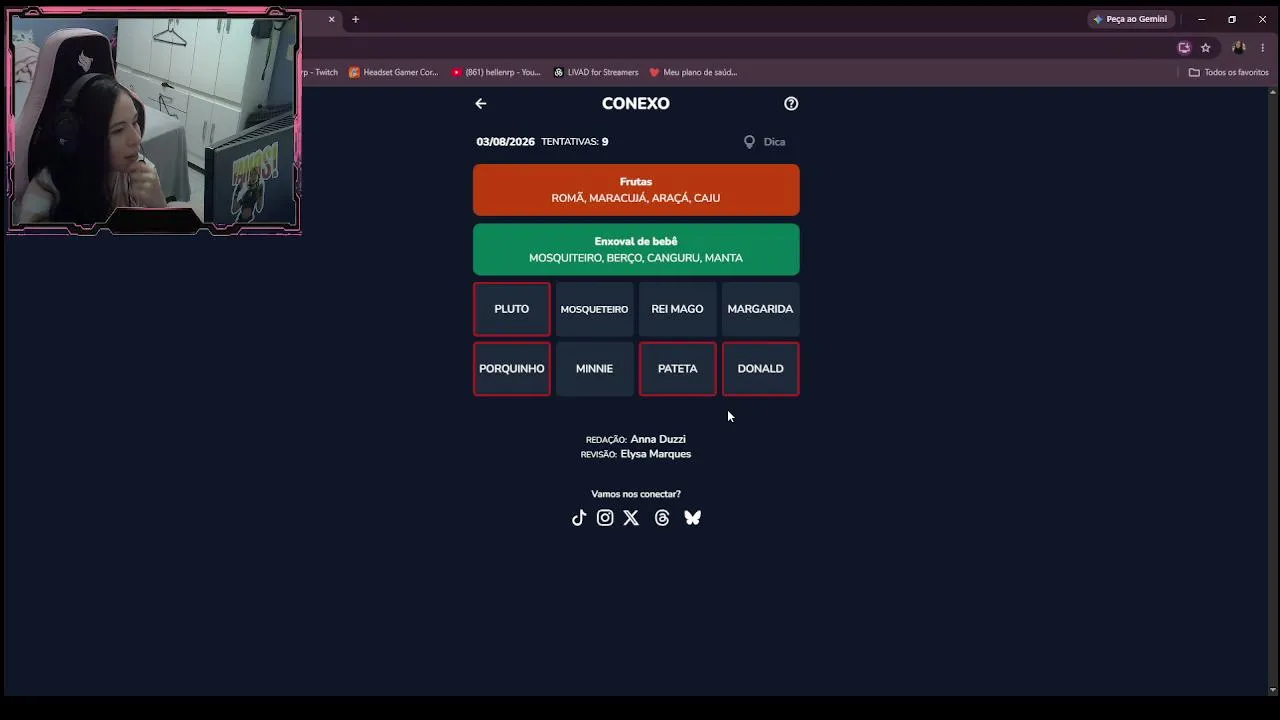Viewport: 1280px width, 720px height.
Task: Deselect the DONALD word tile
Action: [760, 369]
